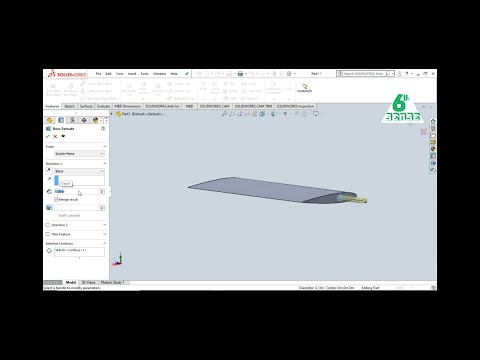Confirm the Boss-Extrude with the green checkmark

(x=47, y=136)
